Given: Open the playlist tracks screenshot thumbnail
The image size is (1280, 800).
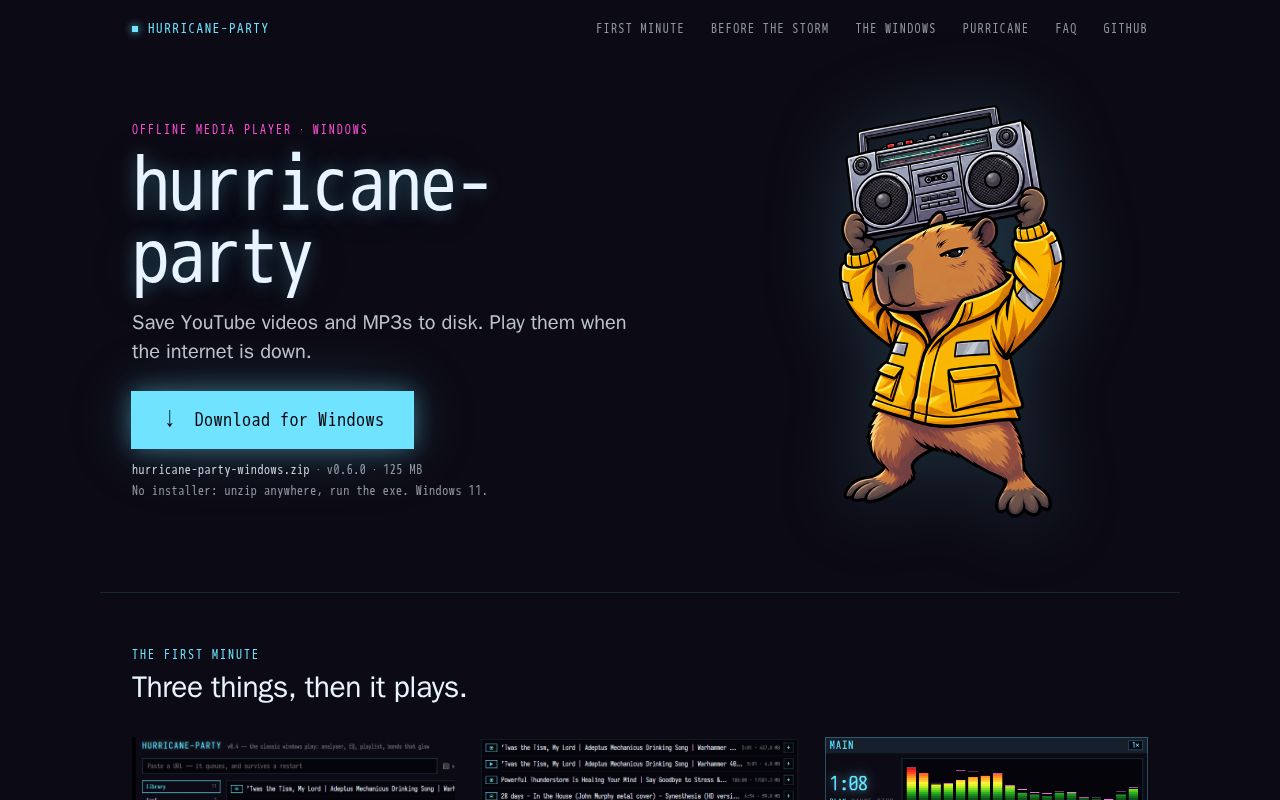Looking at the screenshot, I should coord(640,768).
